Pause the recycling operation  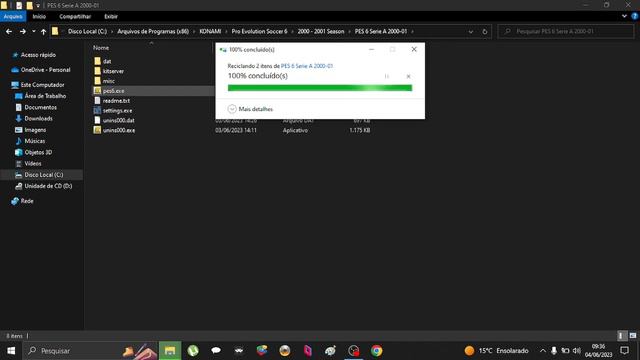click(387, 76)
